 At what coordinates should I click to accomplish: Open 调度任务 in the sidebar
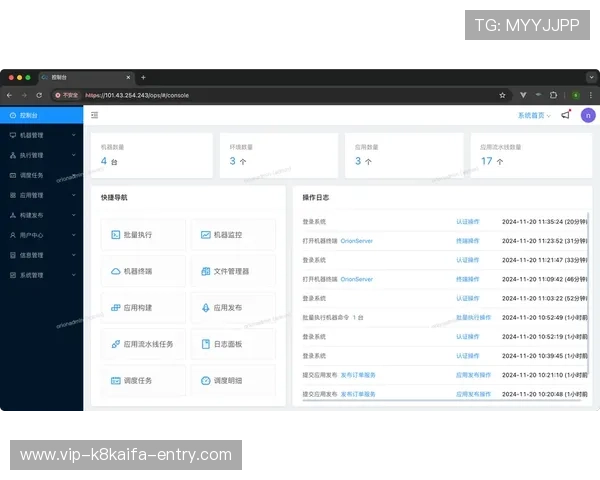tap(41, 175)
